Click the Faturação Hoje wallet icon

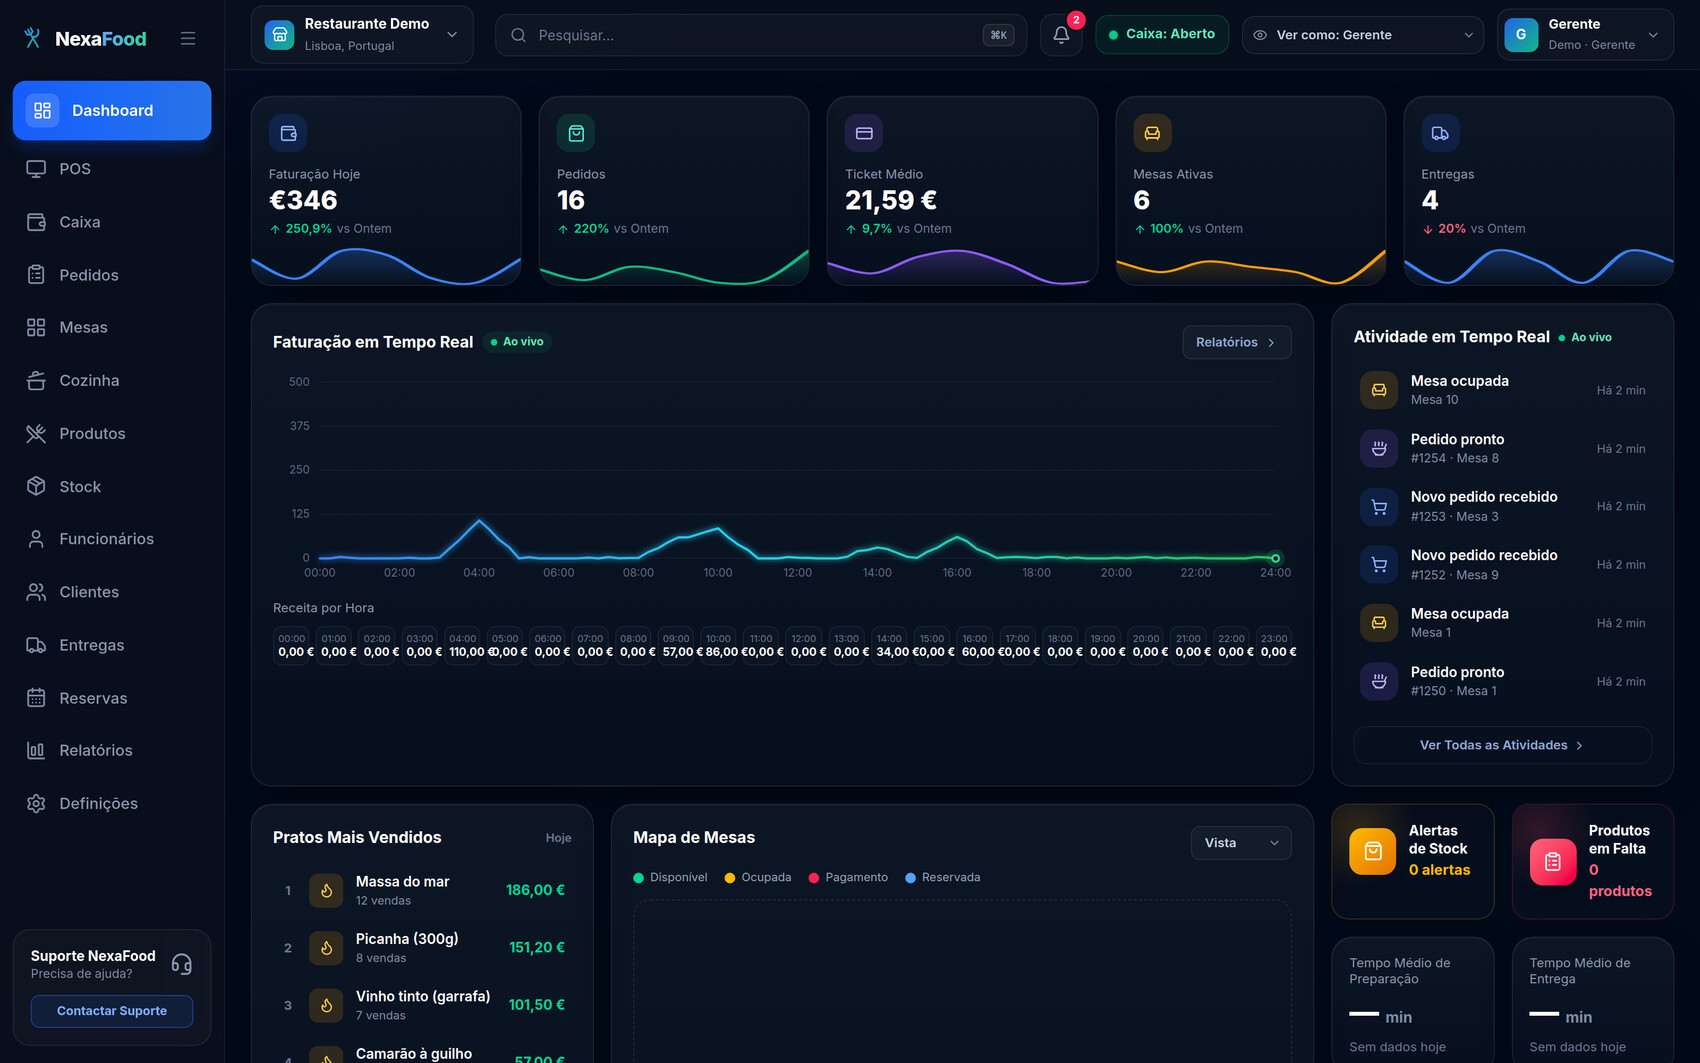pos(288,133)
